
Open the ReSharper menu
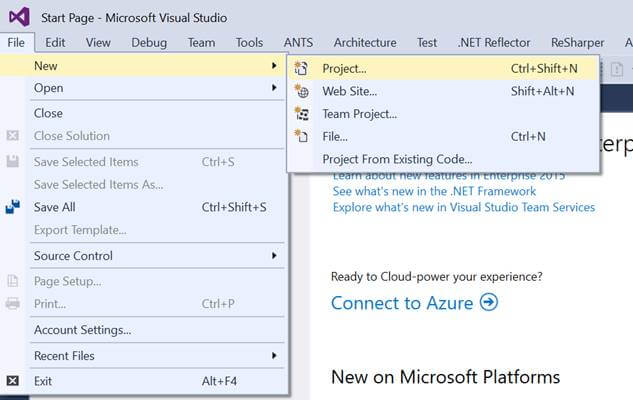pyautogui.click(x=576, y=42)
